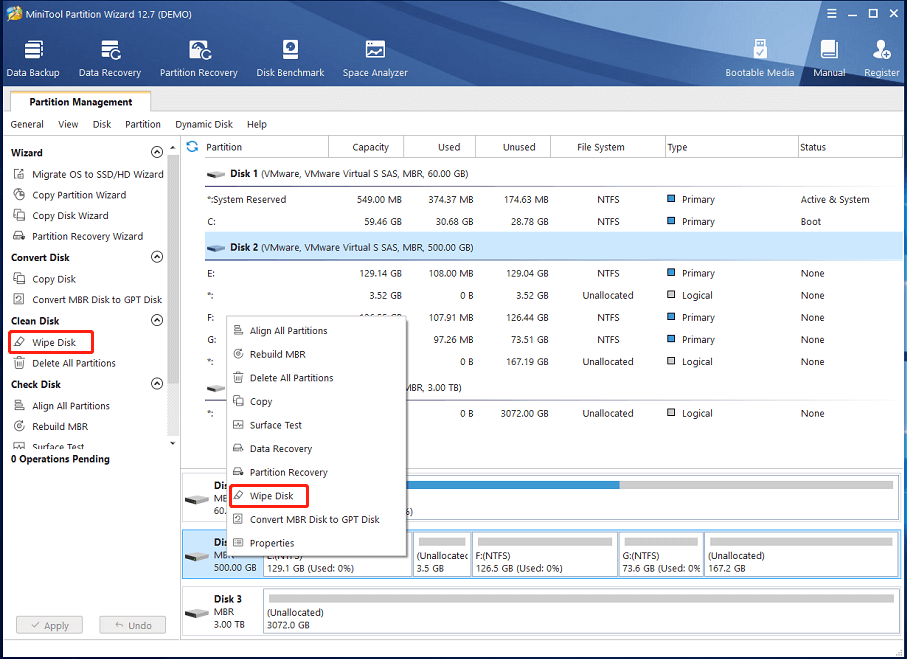Select the Disk 3 icon in the disk map

(197, 612)
